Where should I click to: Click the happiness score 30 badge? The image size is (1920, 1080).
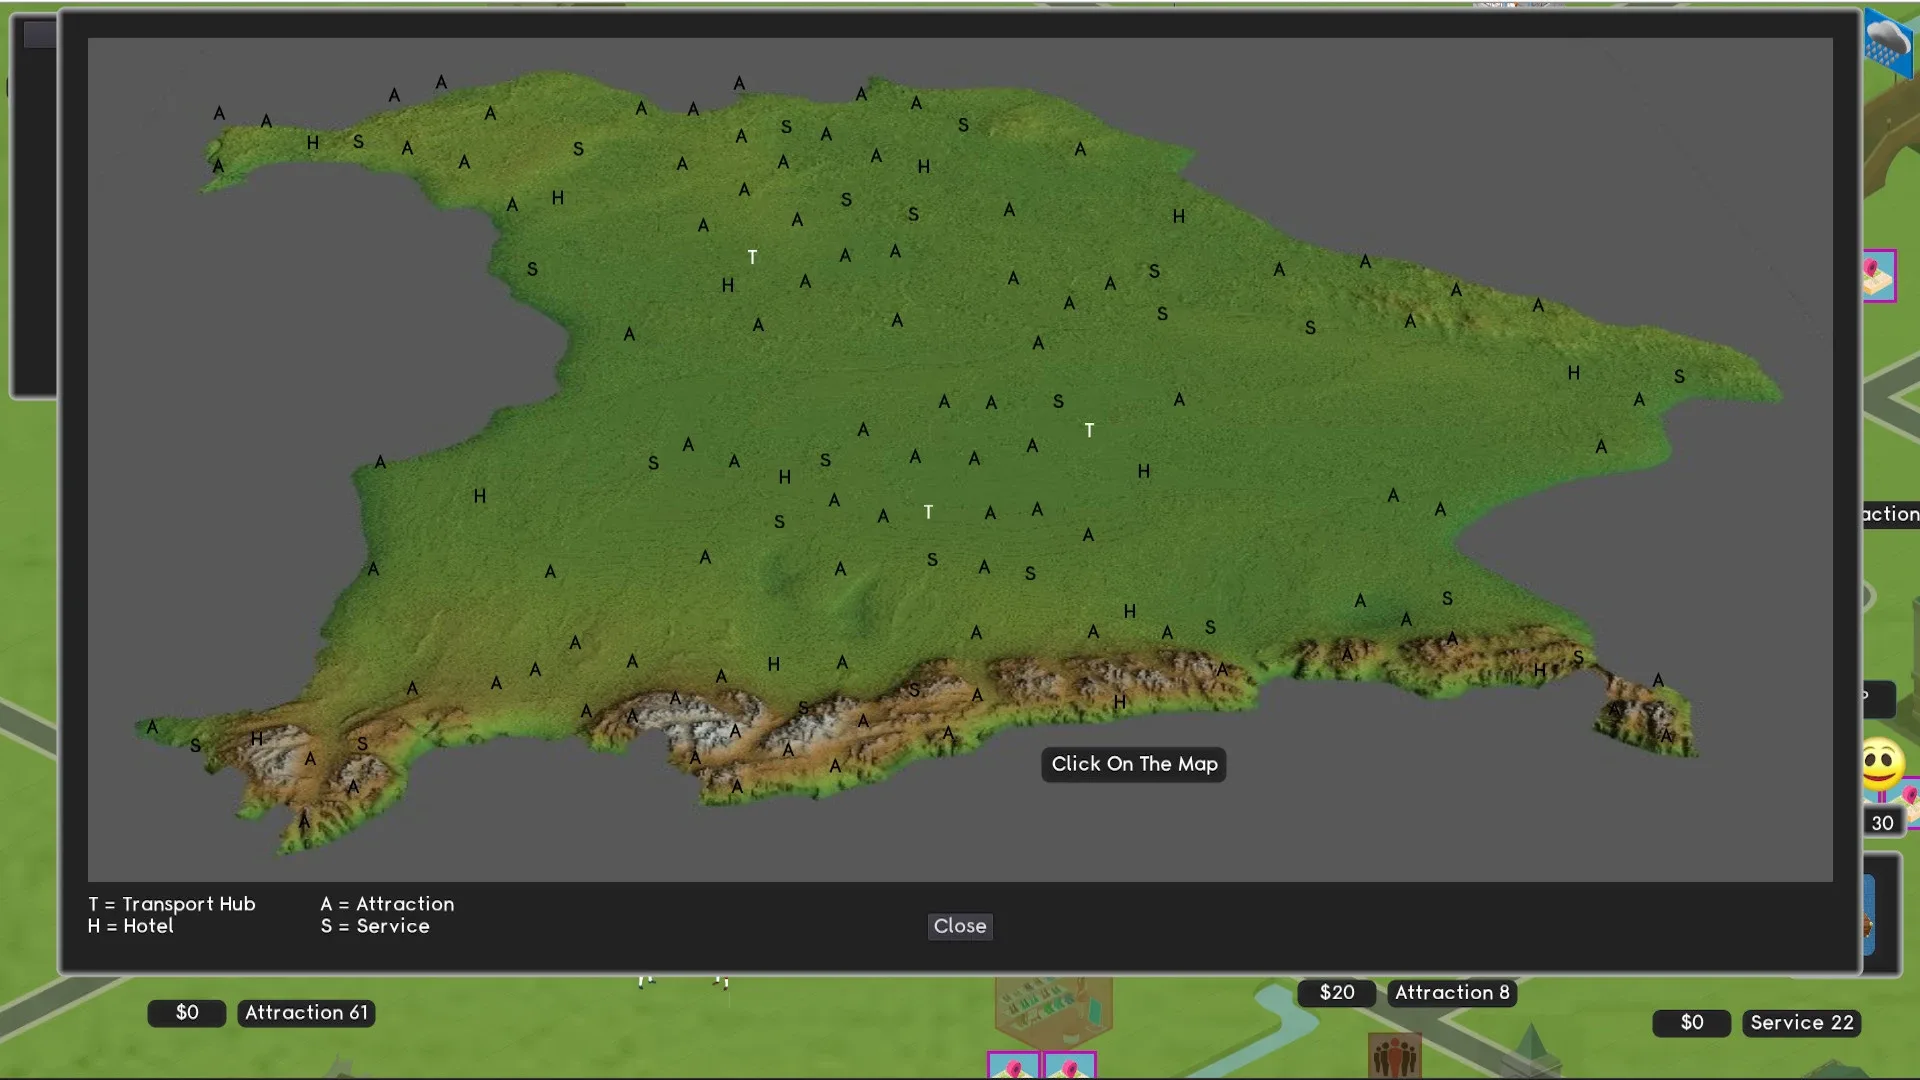1882,823
